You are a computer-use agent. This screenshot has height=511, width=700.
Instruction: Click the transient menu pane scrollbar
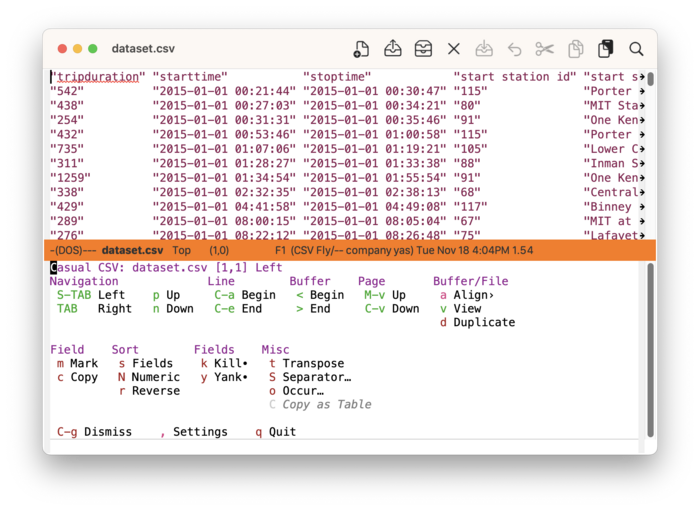[650, 350]
